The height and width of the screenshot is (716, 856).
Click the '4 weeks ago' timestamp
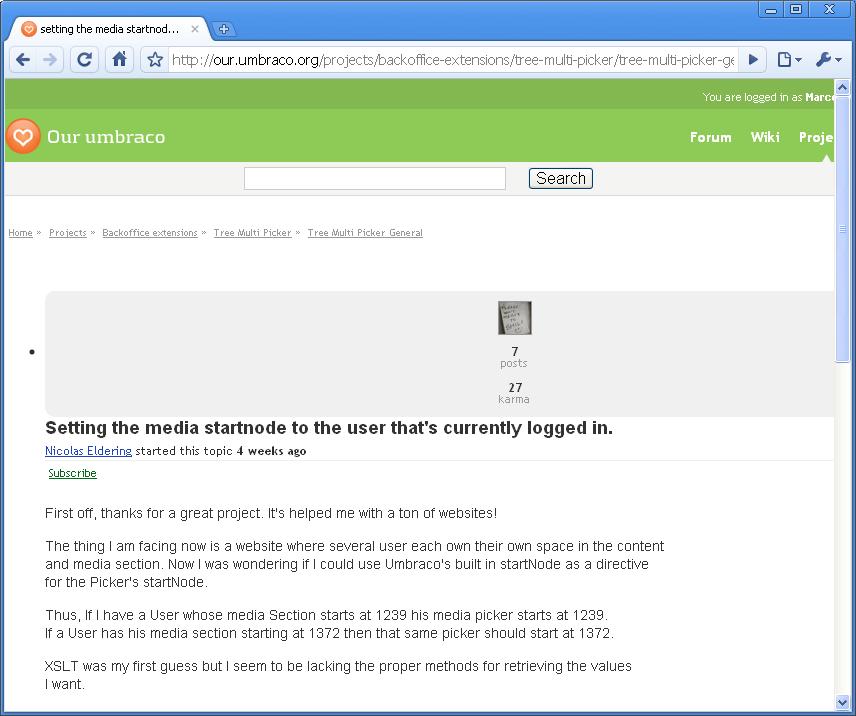click(271, 451)
